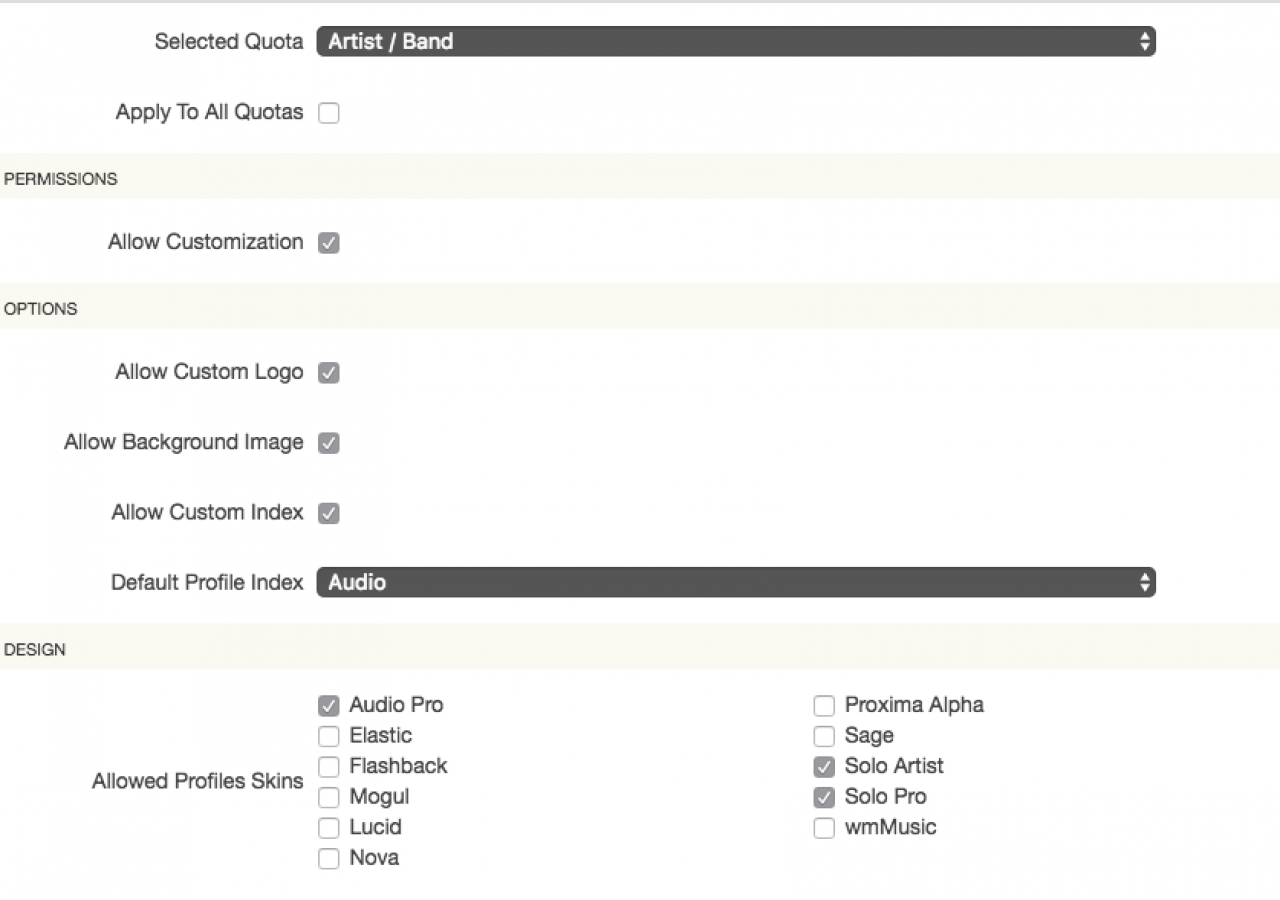1280x900 pixels.
Task: Tick the Lucid skin checkbox
Action: tap(329, 828)
